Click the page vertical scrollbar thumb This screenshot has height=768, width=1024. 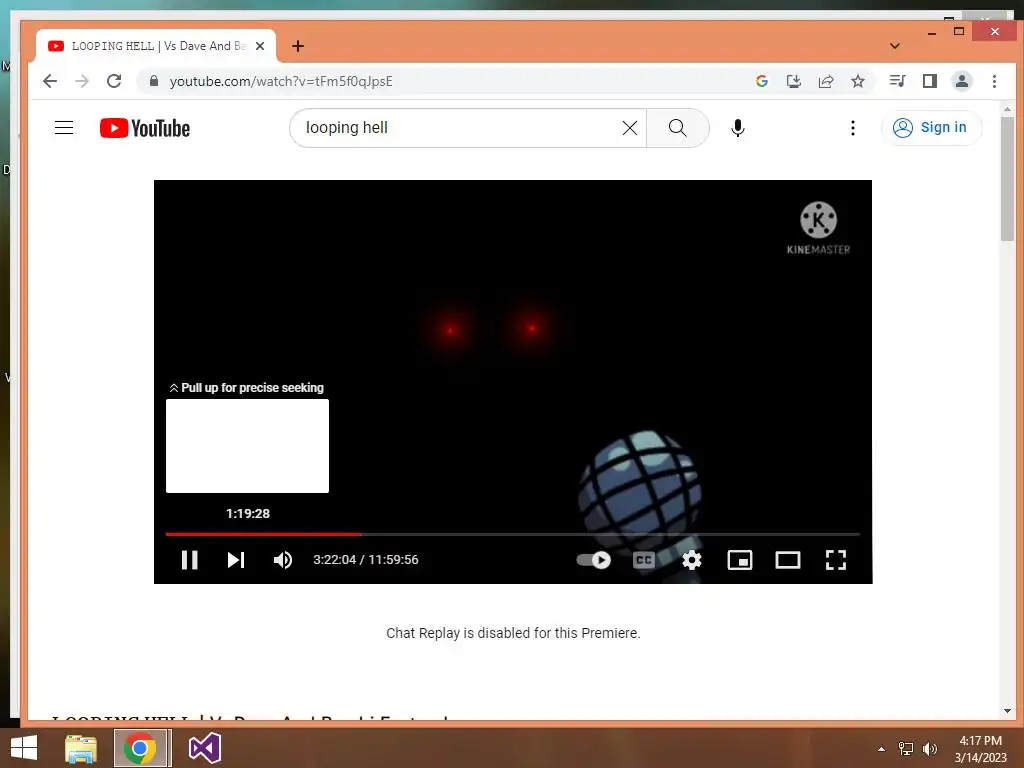(1007, 178)
